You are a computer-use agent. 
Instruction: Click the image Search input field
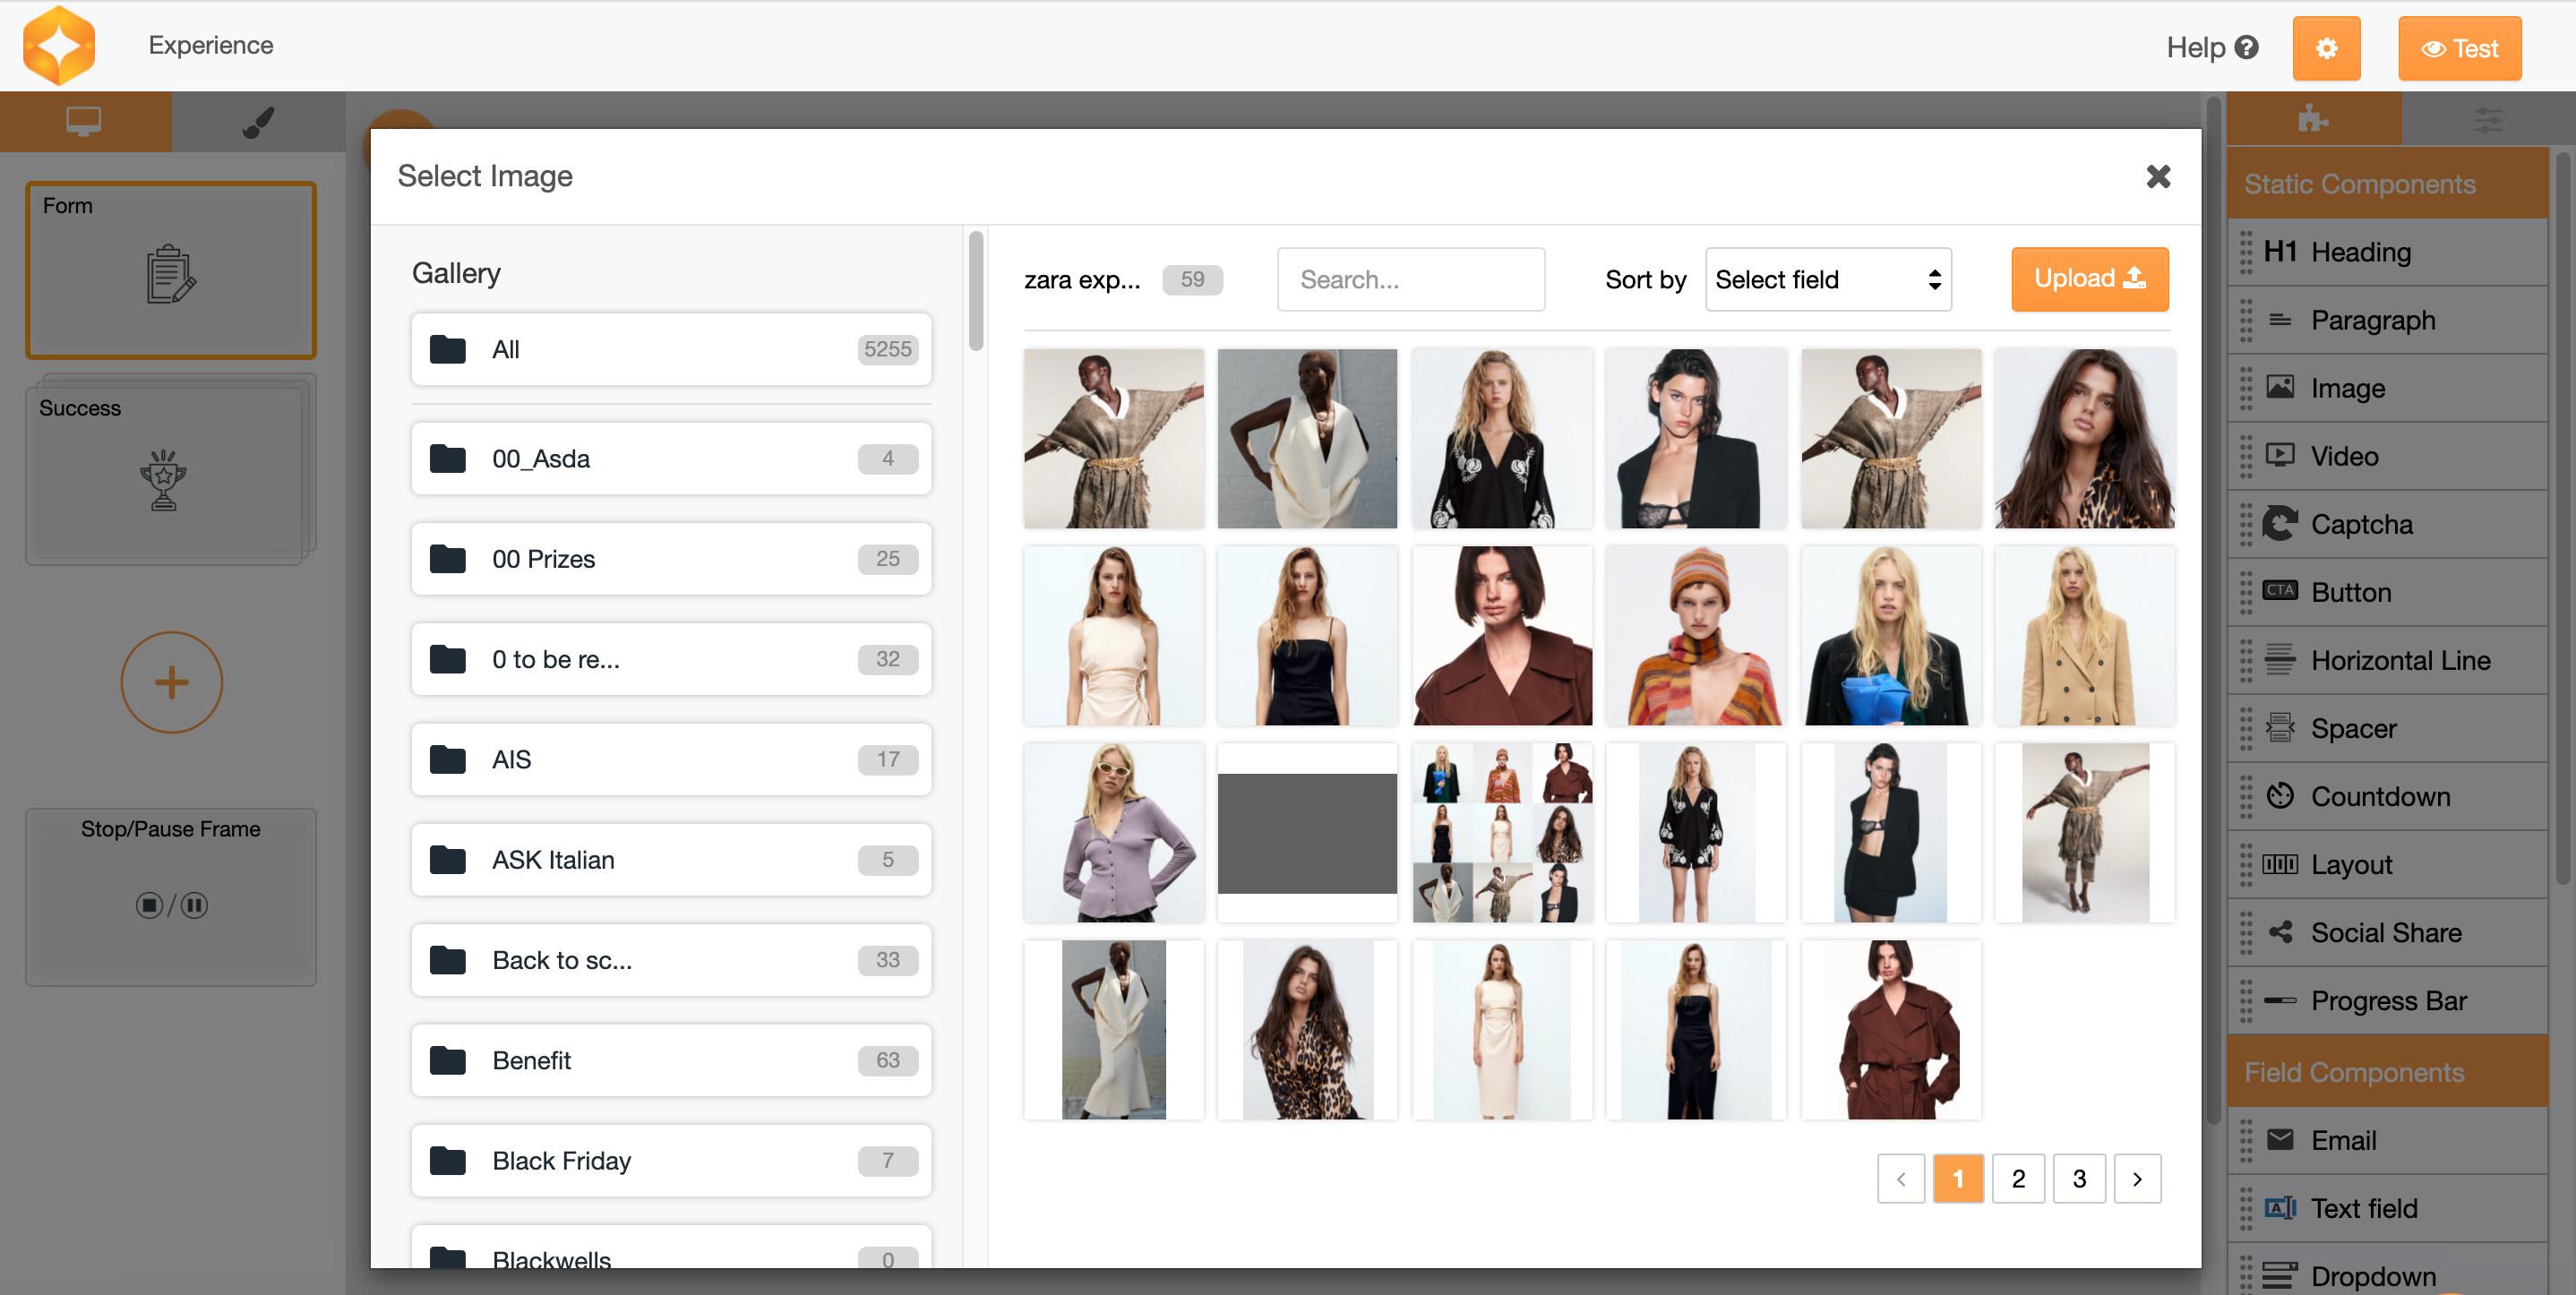pyautogui.click(x=1410, y=280)
